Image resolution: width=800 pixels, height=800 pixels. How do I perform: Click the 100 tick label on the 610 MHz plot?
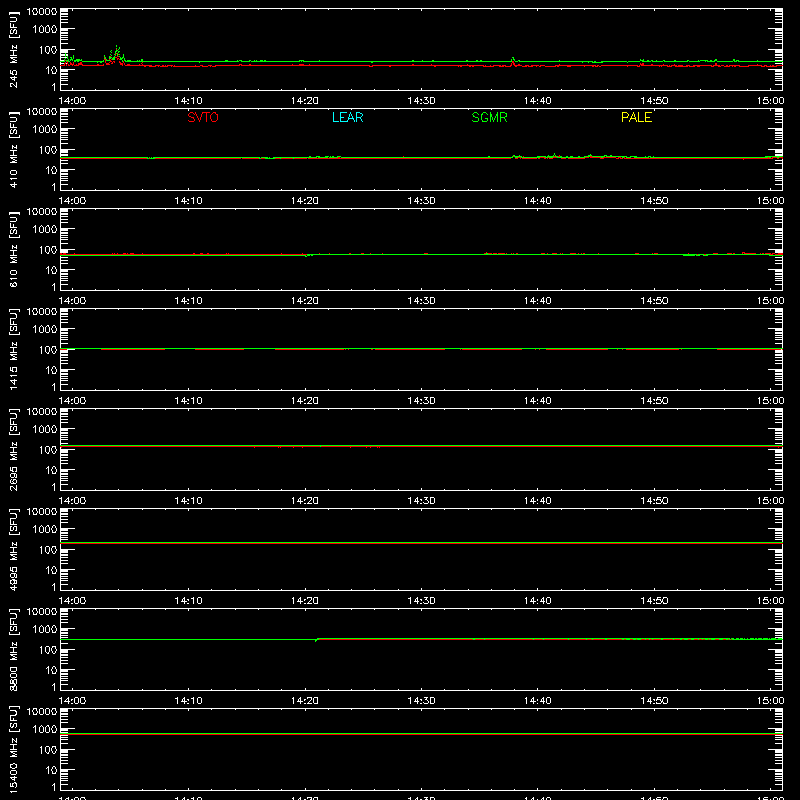point(48,250)
